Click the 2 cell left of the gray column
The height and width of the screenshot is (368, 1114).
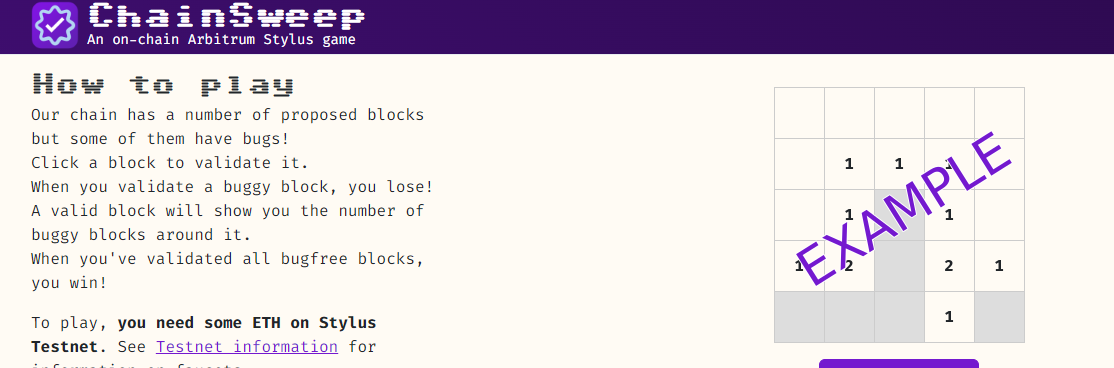[849, 266]
